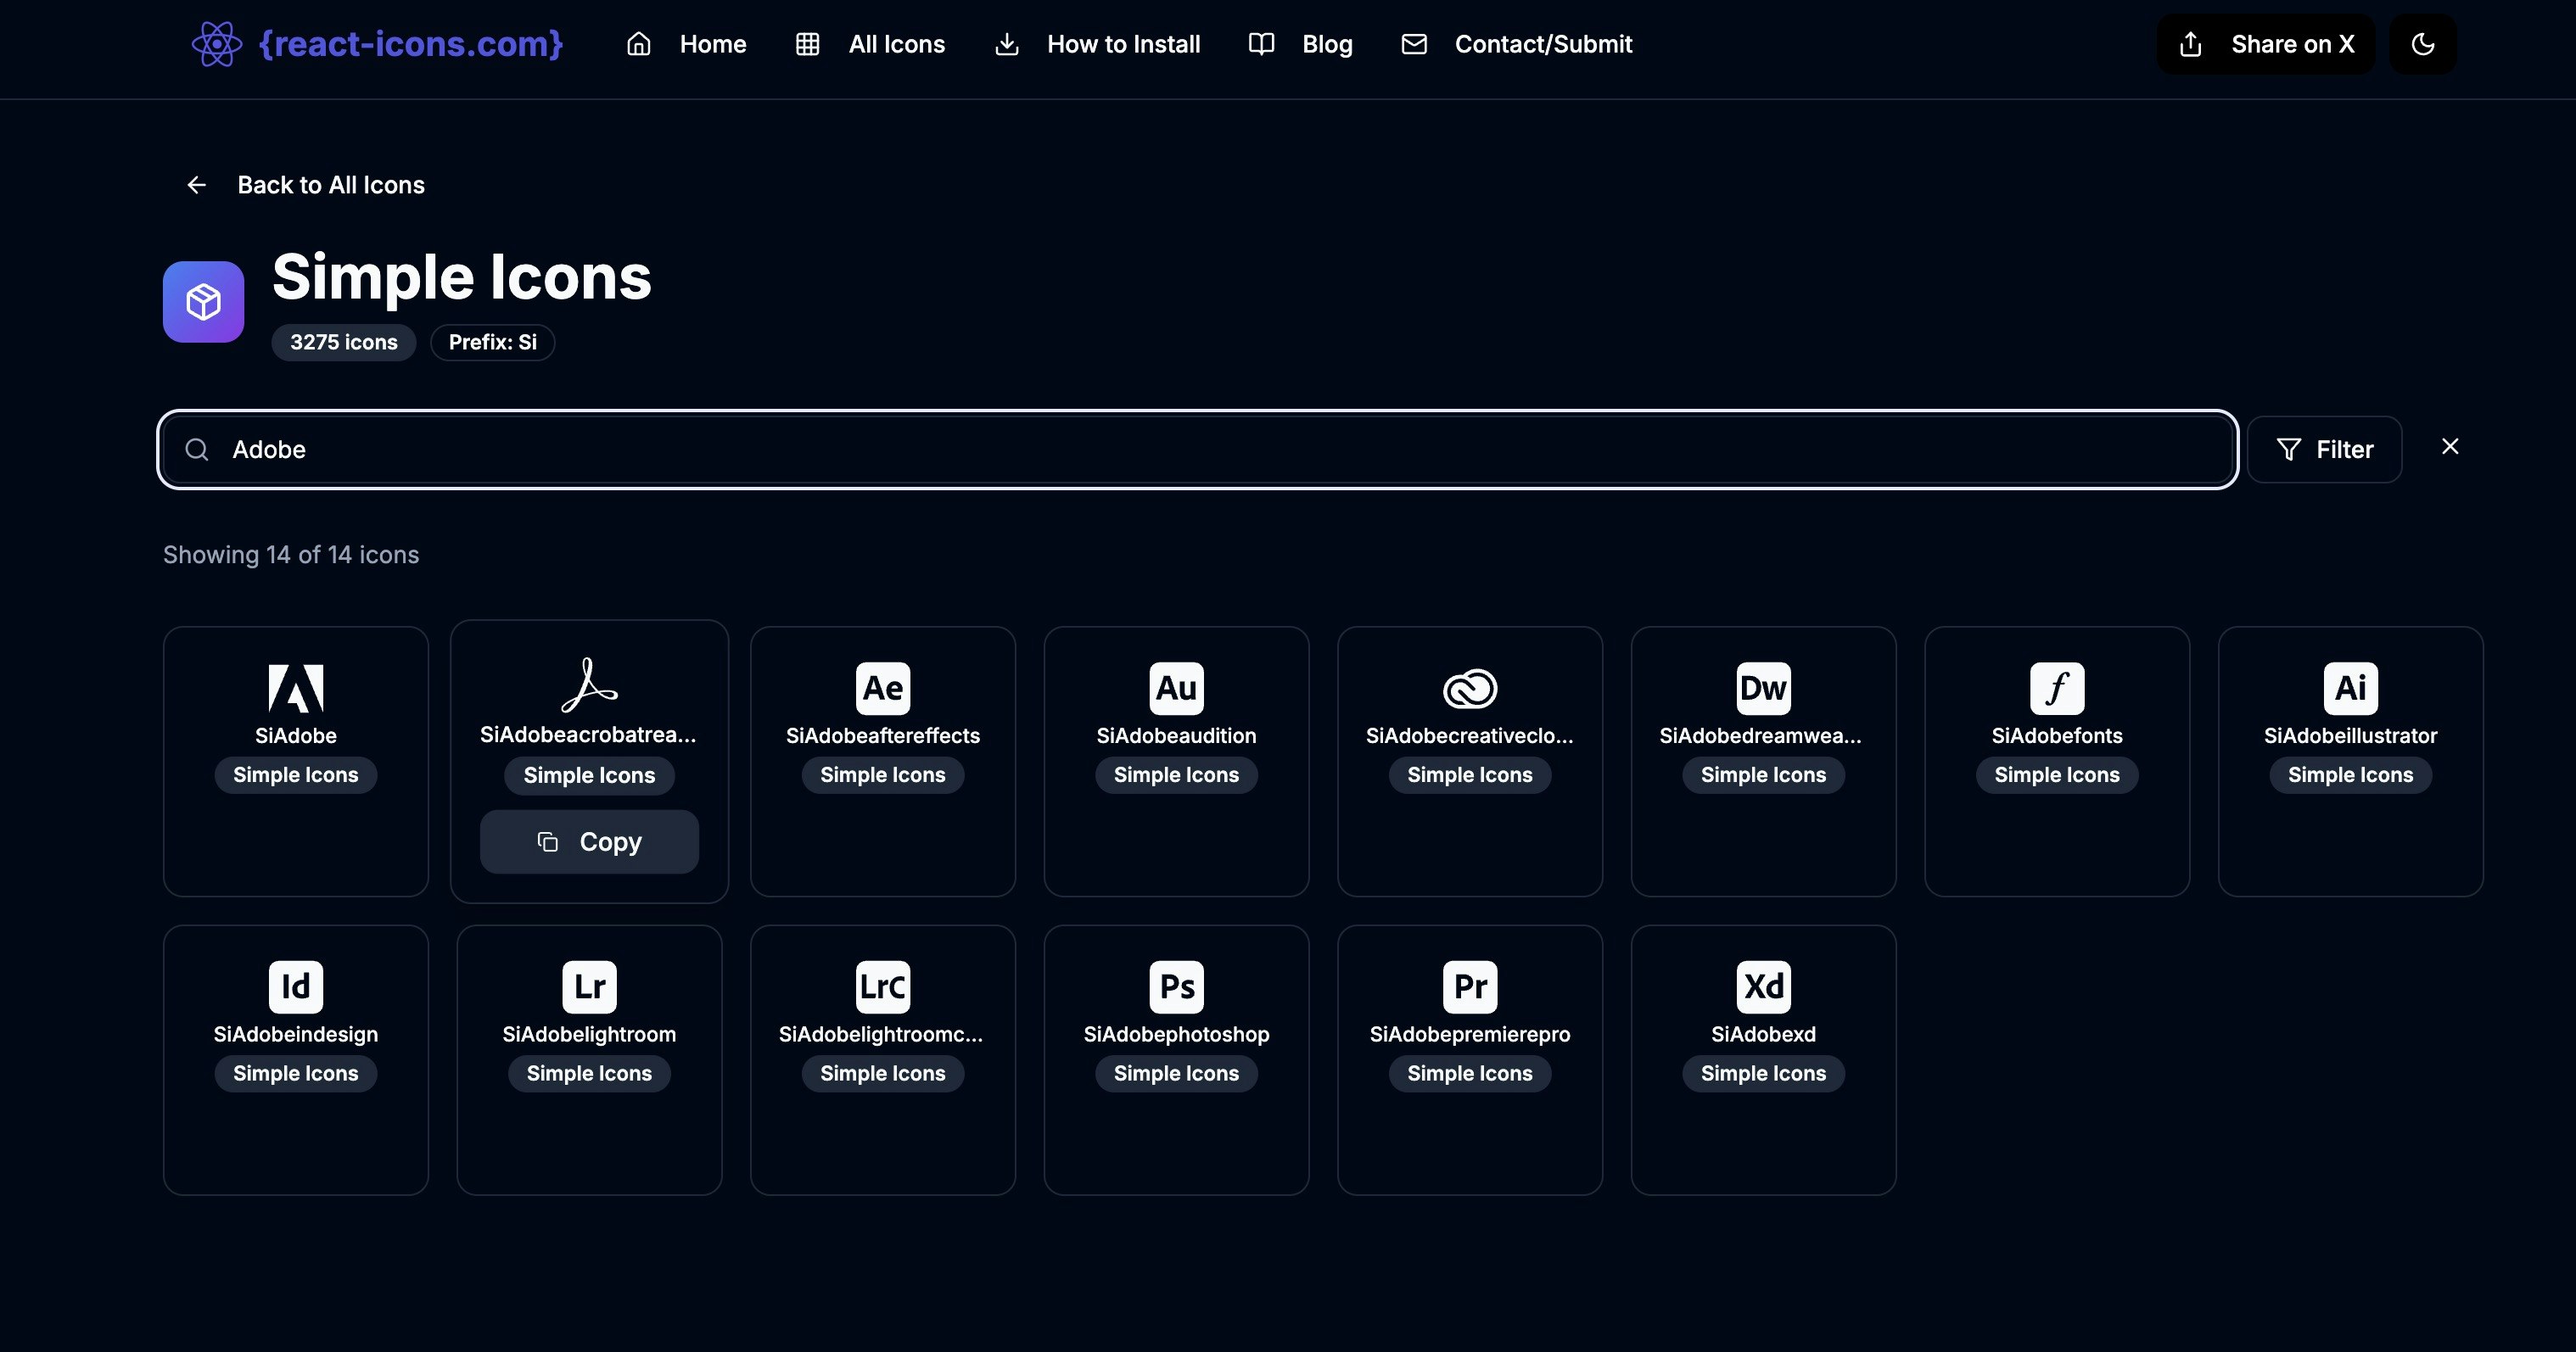Click the SiAdobeindesign name label
This screenshot has height=1352, width=2576.
[296, 1035]
